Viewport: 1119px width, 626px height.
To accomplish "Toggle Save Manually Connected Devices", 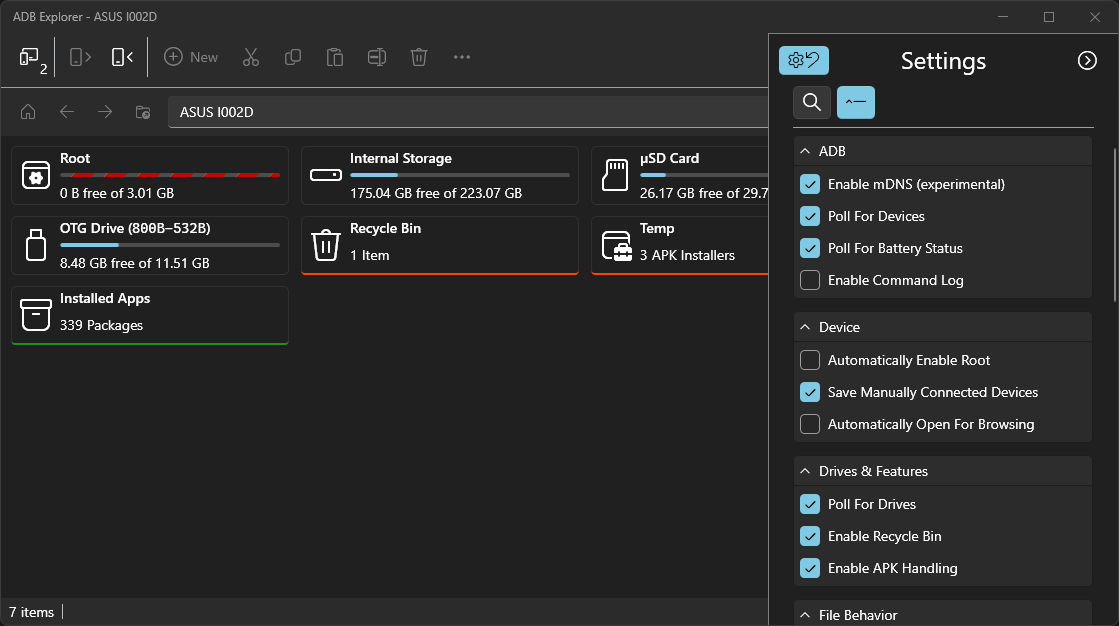I will [x=810, y=392].
